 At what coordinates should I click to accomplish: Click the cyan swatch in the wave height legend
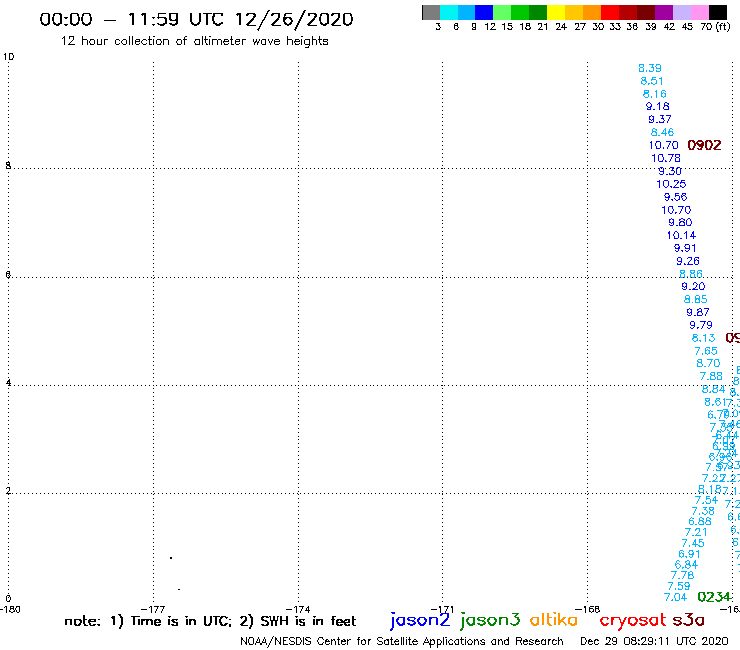(448, 12)
